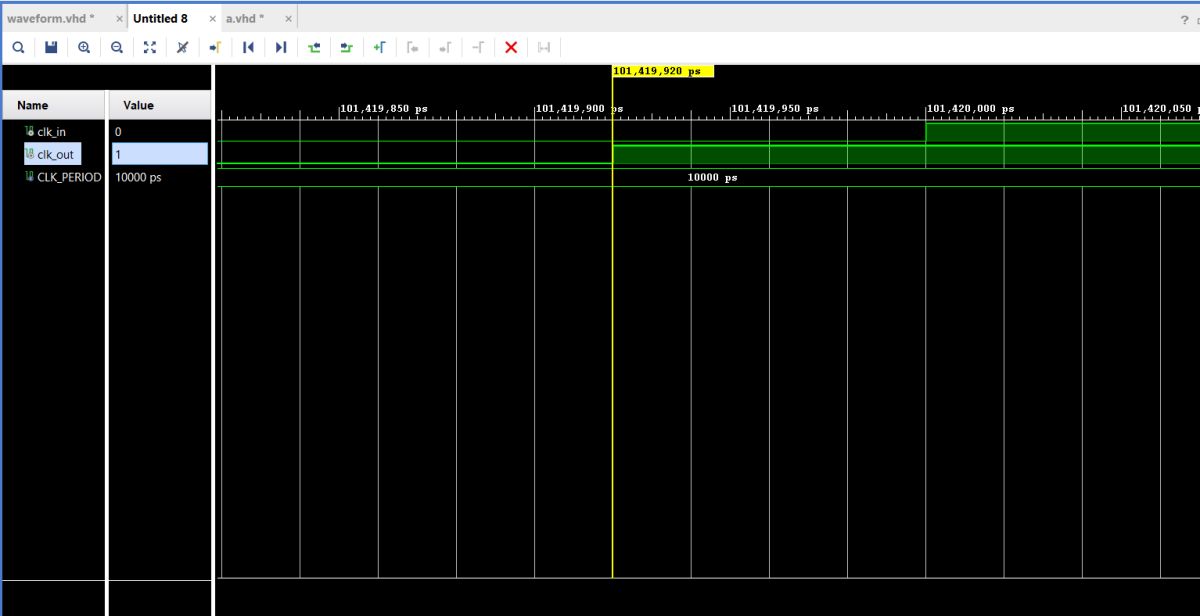This screenshot has width=1200, height=616.
Task: Close the waveform.vhd tab
Action: tap(120, 19)
